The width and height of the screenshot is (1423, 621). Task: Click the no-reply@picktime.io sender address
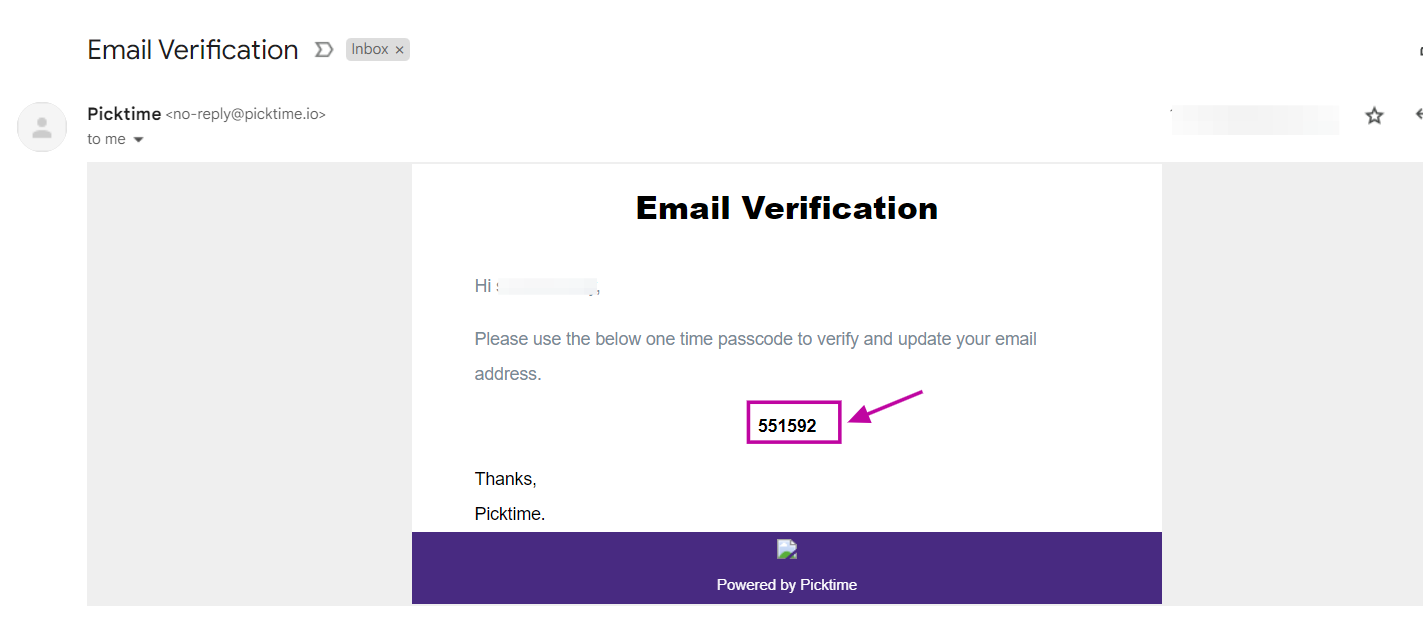(x=246, y=114)
